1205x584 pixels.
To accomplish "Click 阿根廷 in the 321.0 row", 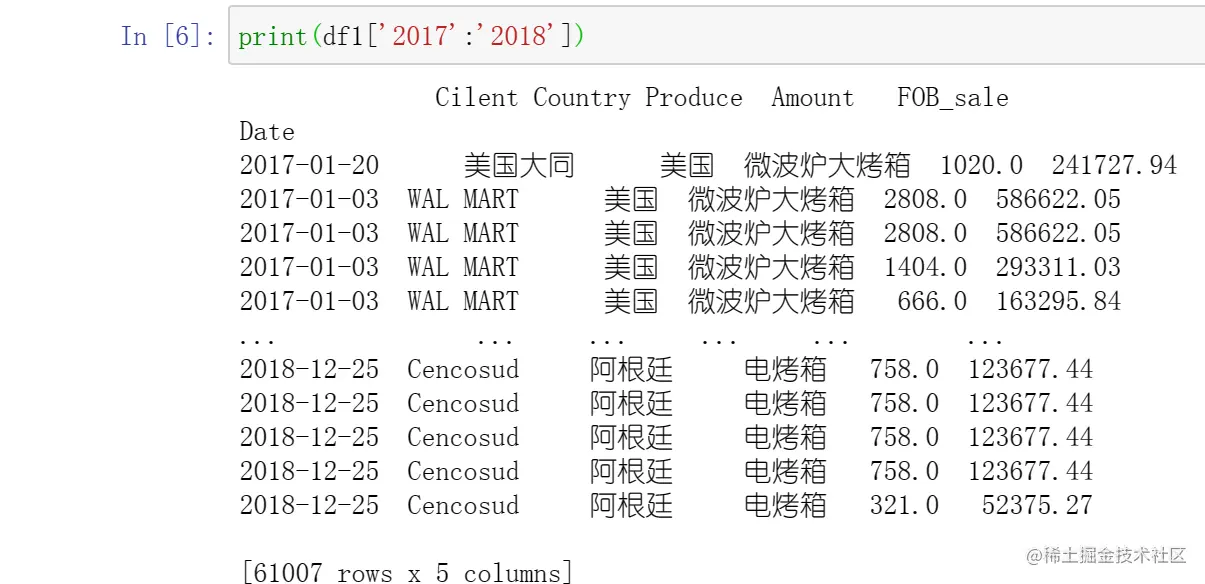I will click(x=631, y=506).
